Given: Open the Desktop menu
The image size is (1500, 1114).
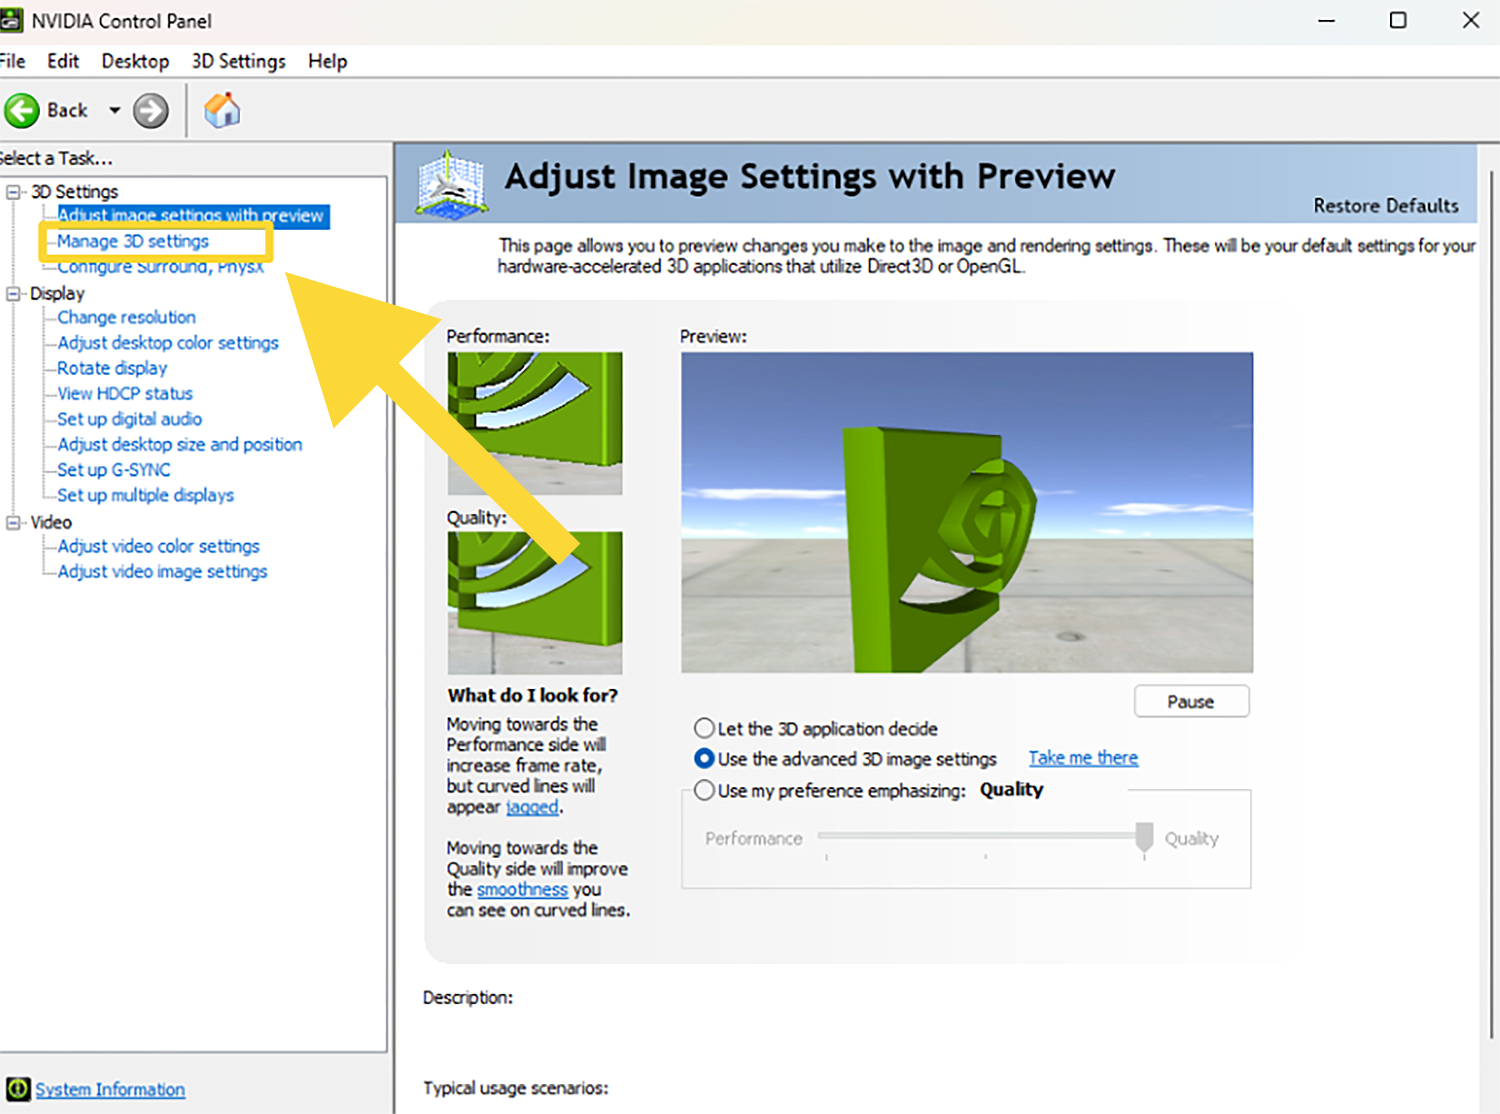Looking at the screenshot, I should pos(135,61).
